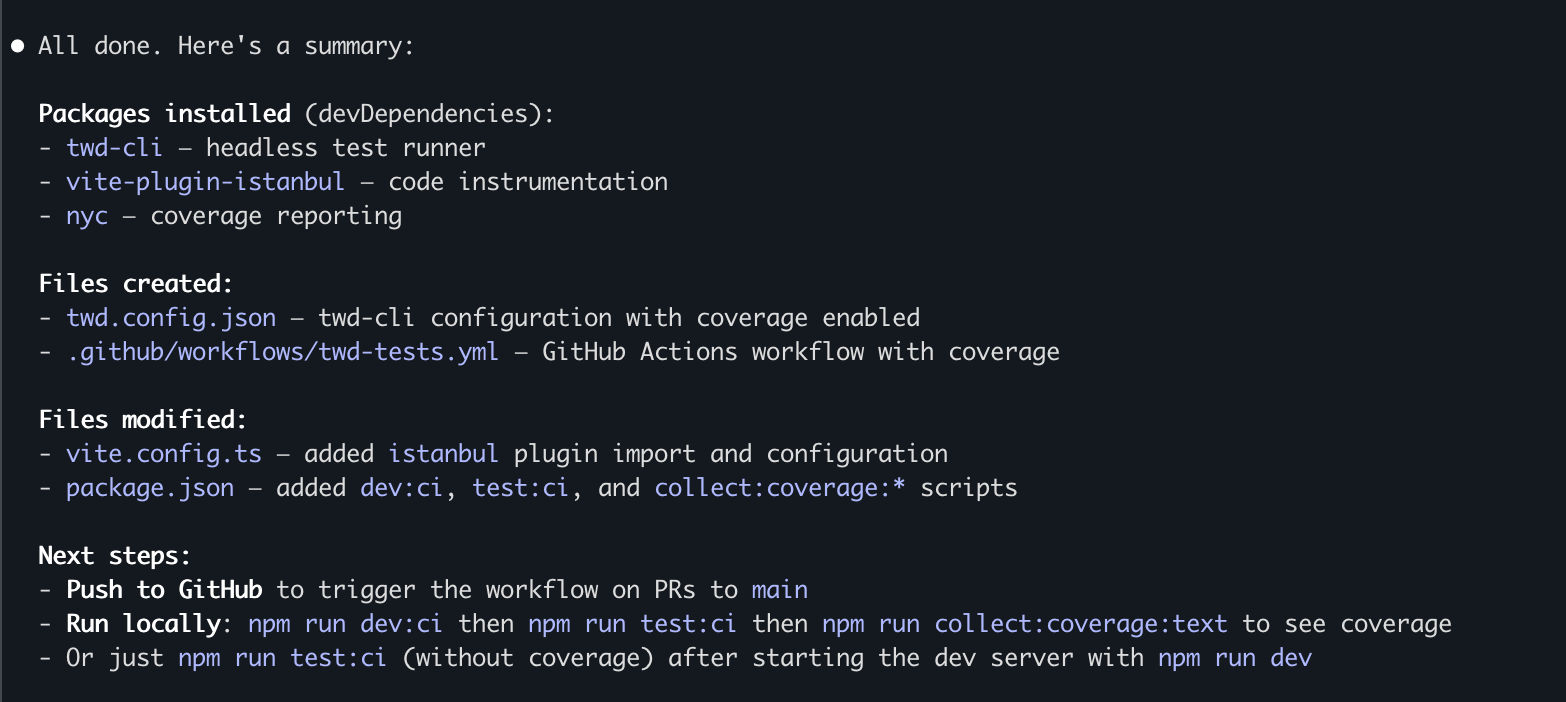
Task: Click the twd-cli package name
Action: [x=114, y=148]
